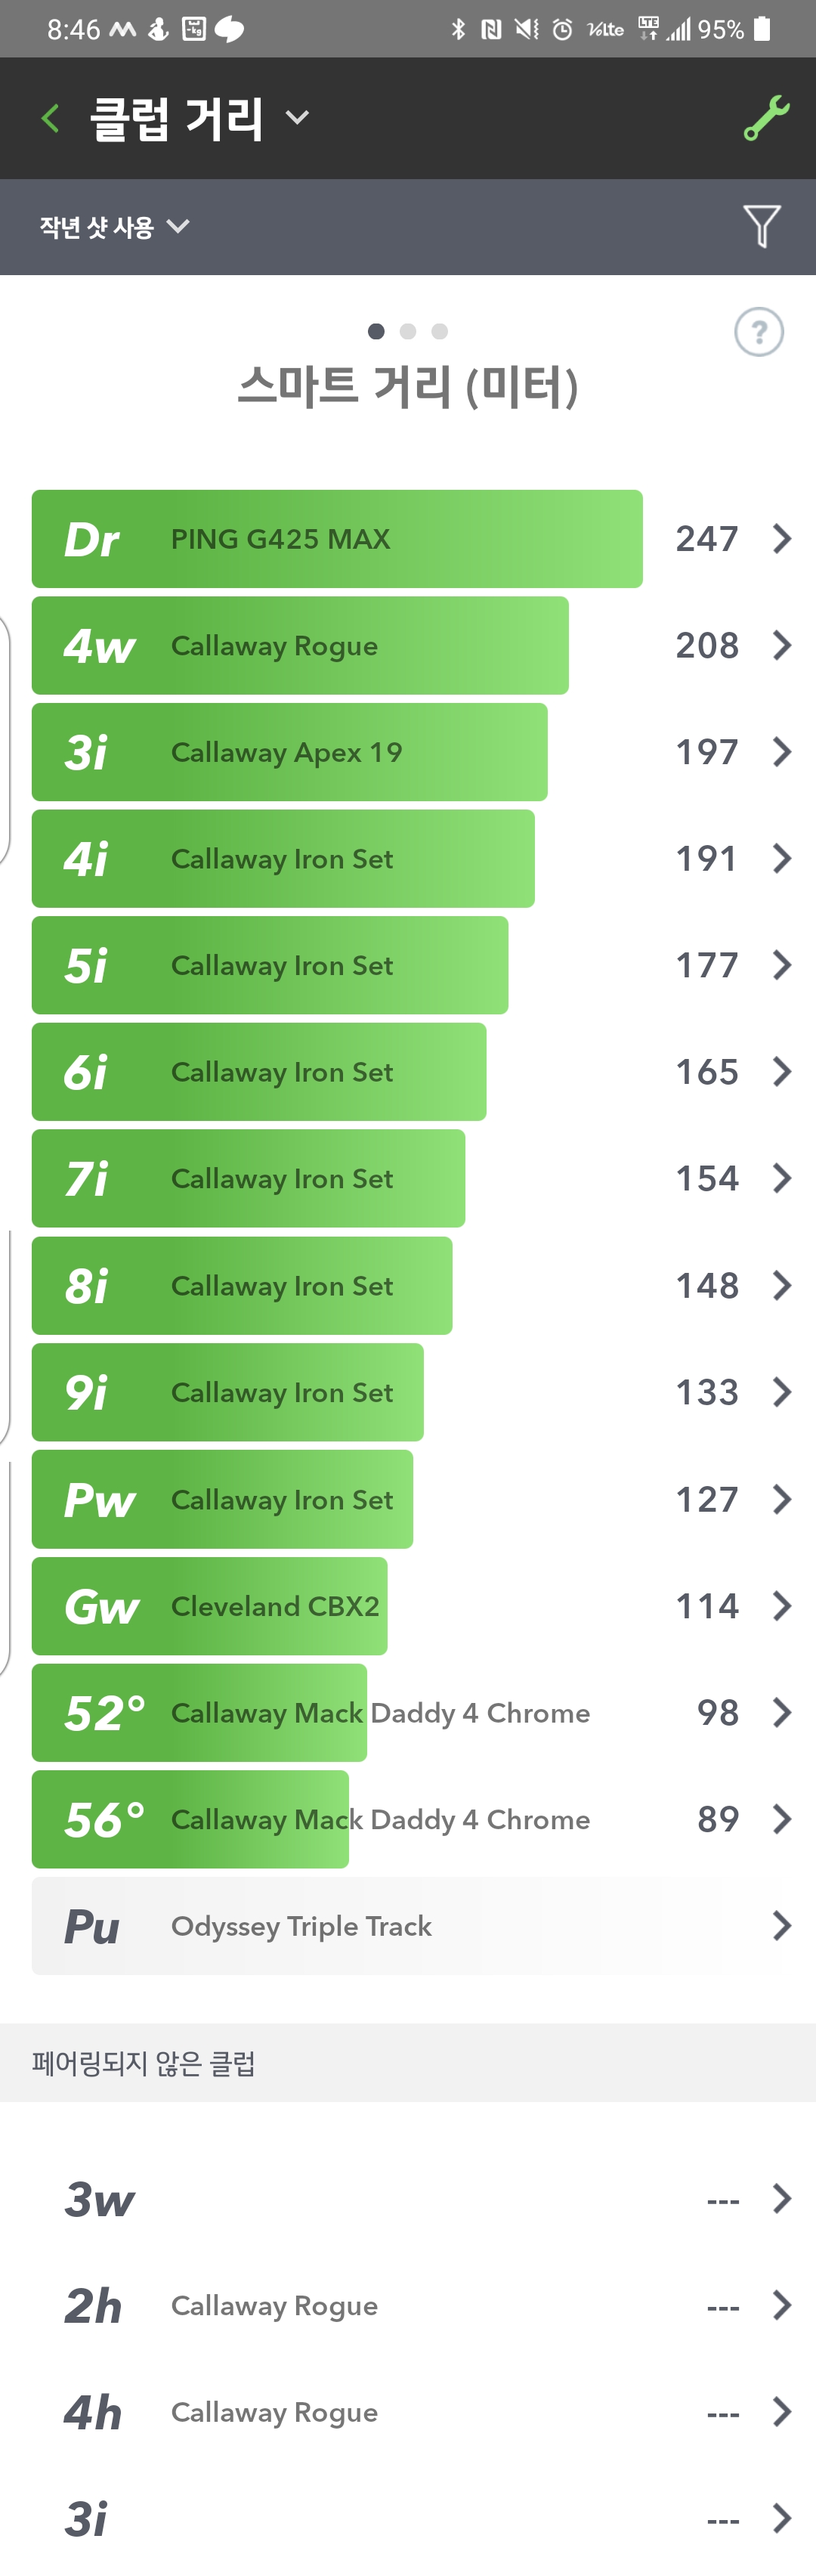Open the unpaired 2h Callaway Rogue club
This screenshot has height=2576, width=816.
(x=408, y=2306)
